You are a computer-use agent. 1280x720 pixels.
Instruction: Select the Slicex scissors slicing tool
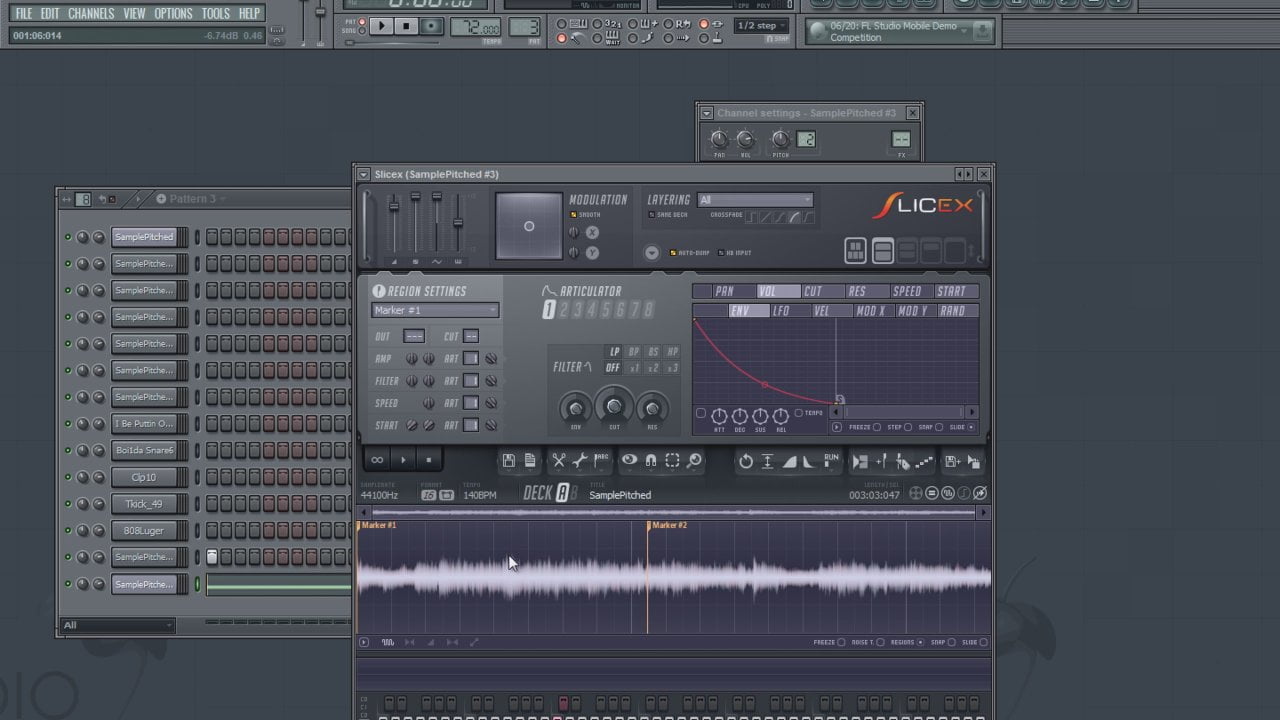coord(558,461)
